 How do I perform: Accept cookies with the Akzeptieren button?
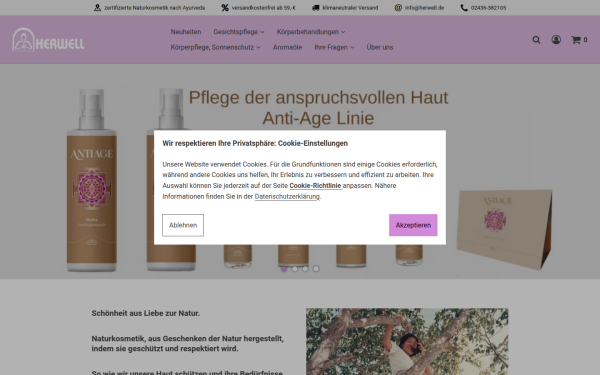tap(413, 225)
